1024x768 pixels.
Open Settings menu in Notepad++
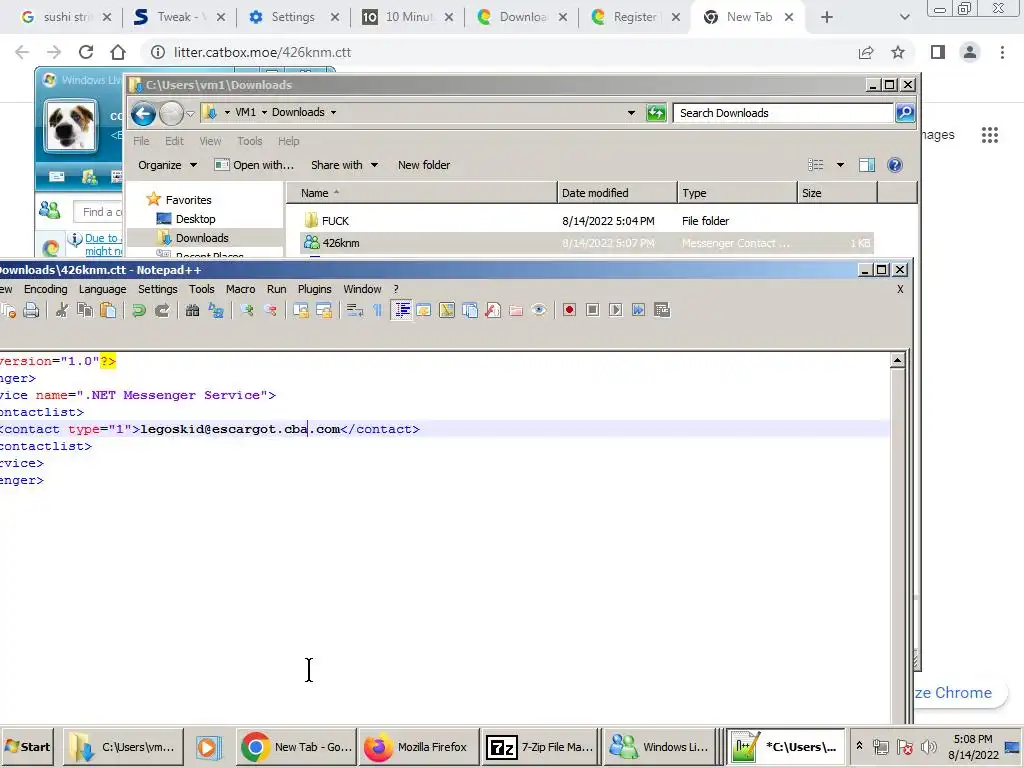[x=157, y=289]
